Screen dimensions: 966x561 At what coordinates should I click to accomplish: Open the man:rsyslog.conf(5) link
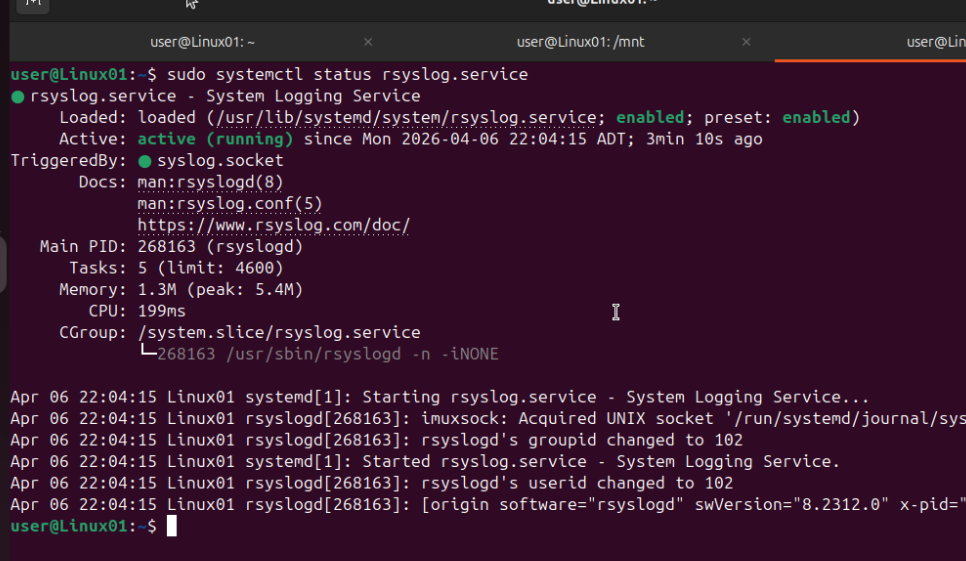coord(230,204)
